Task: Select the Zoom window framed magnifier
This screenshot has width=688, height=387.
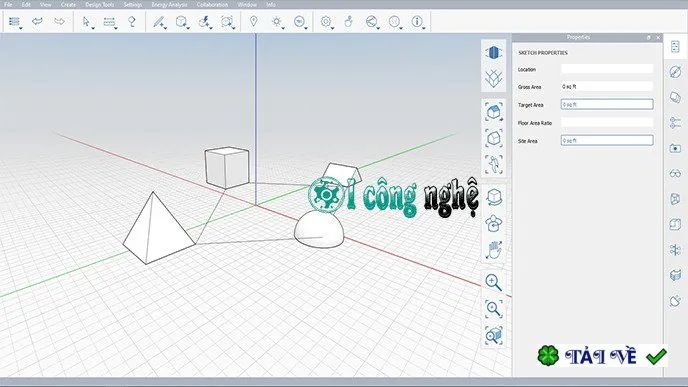Action: tap(494, 309)
